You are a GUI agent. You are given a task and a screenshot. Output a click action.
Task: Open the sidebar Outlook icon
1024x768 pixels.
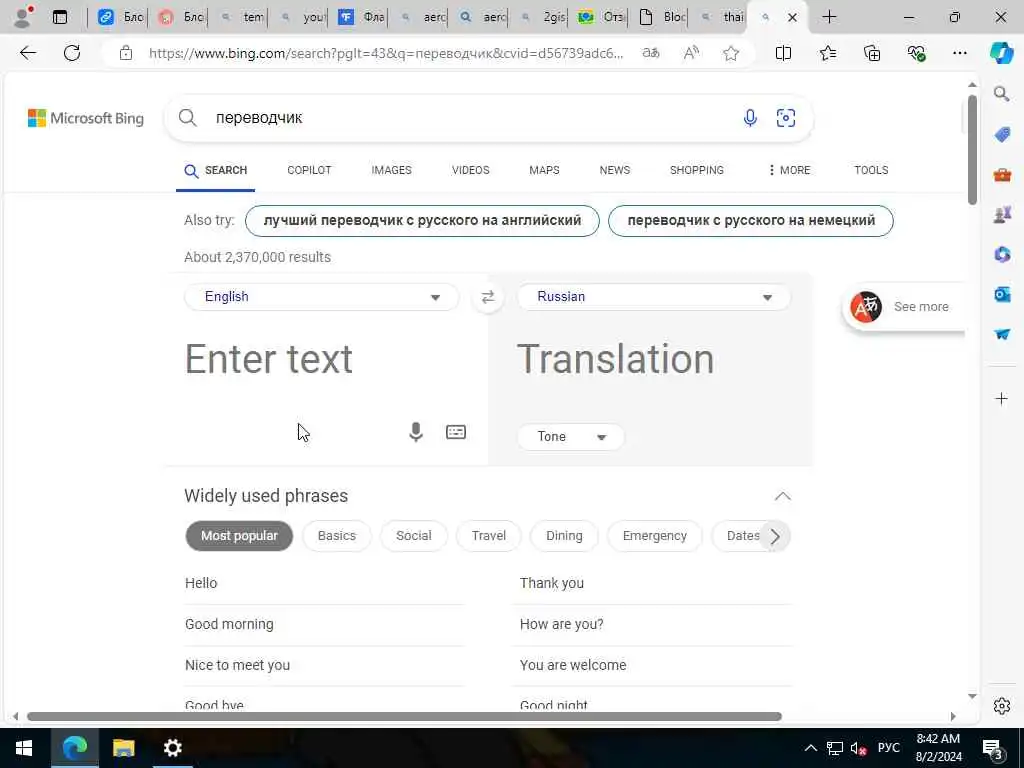[1002, 294]
